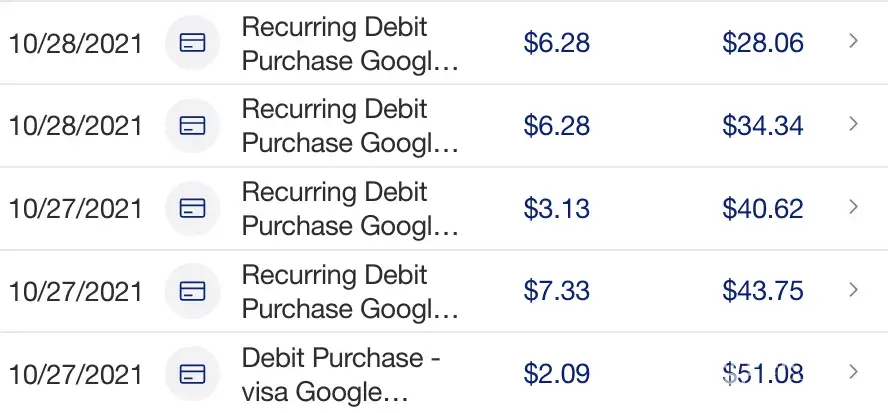Click the $40.62 running balance
This screenshot has width=888, height=413.
(762, 208)
